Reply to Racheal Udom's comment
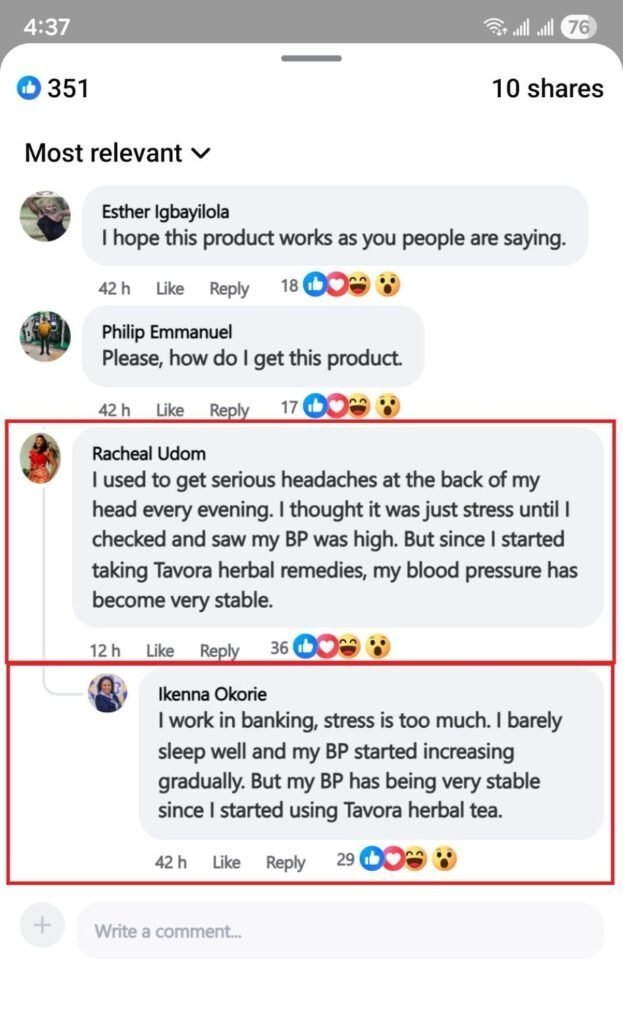623x1024 pixels. [219, 651]
